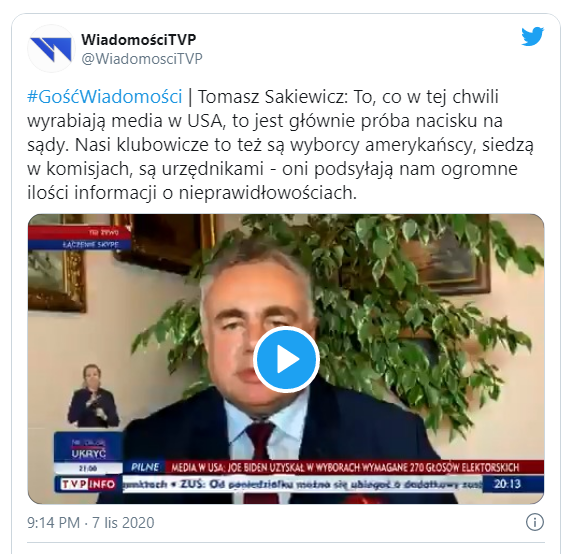573x554 pixels.
Task: Open the #GośćWiadomości hashtag link
Action: (105, 97)
